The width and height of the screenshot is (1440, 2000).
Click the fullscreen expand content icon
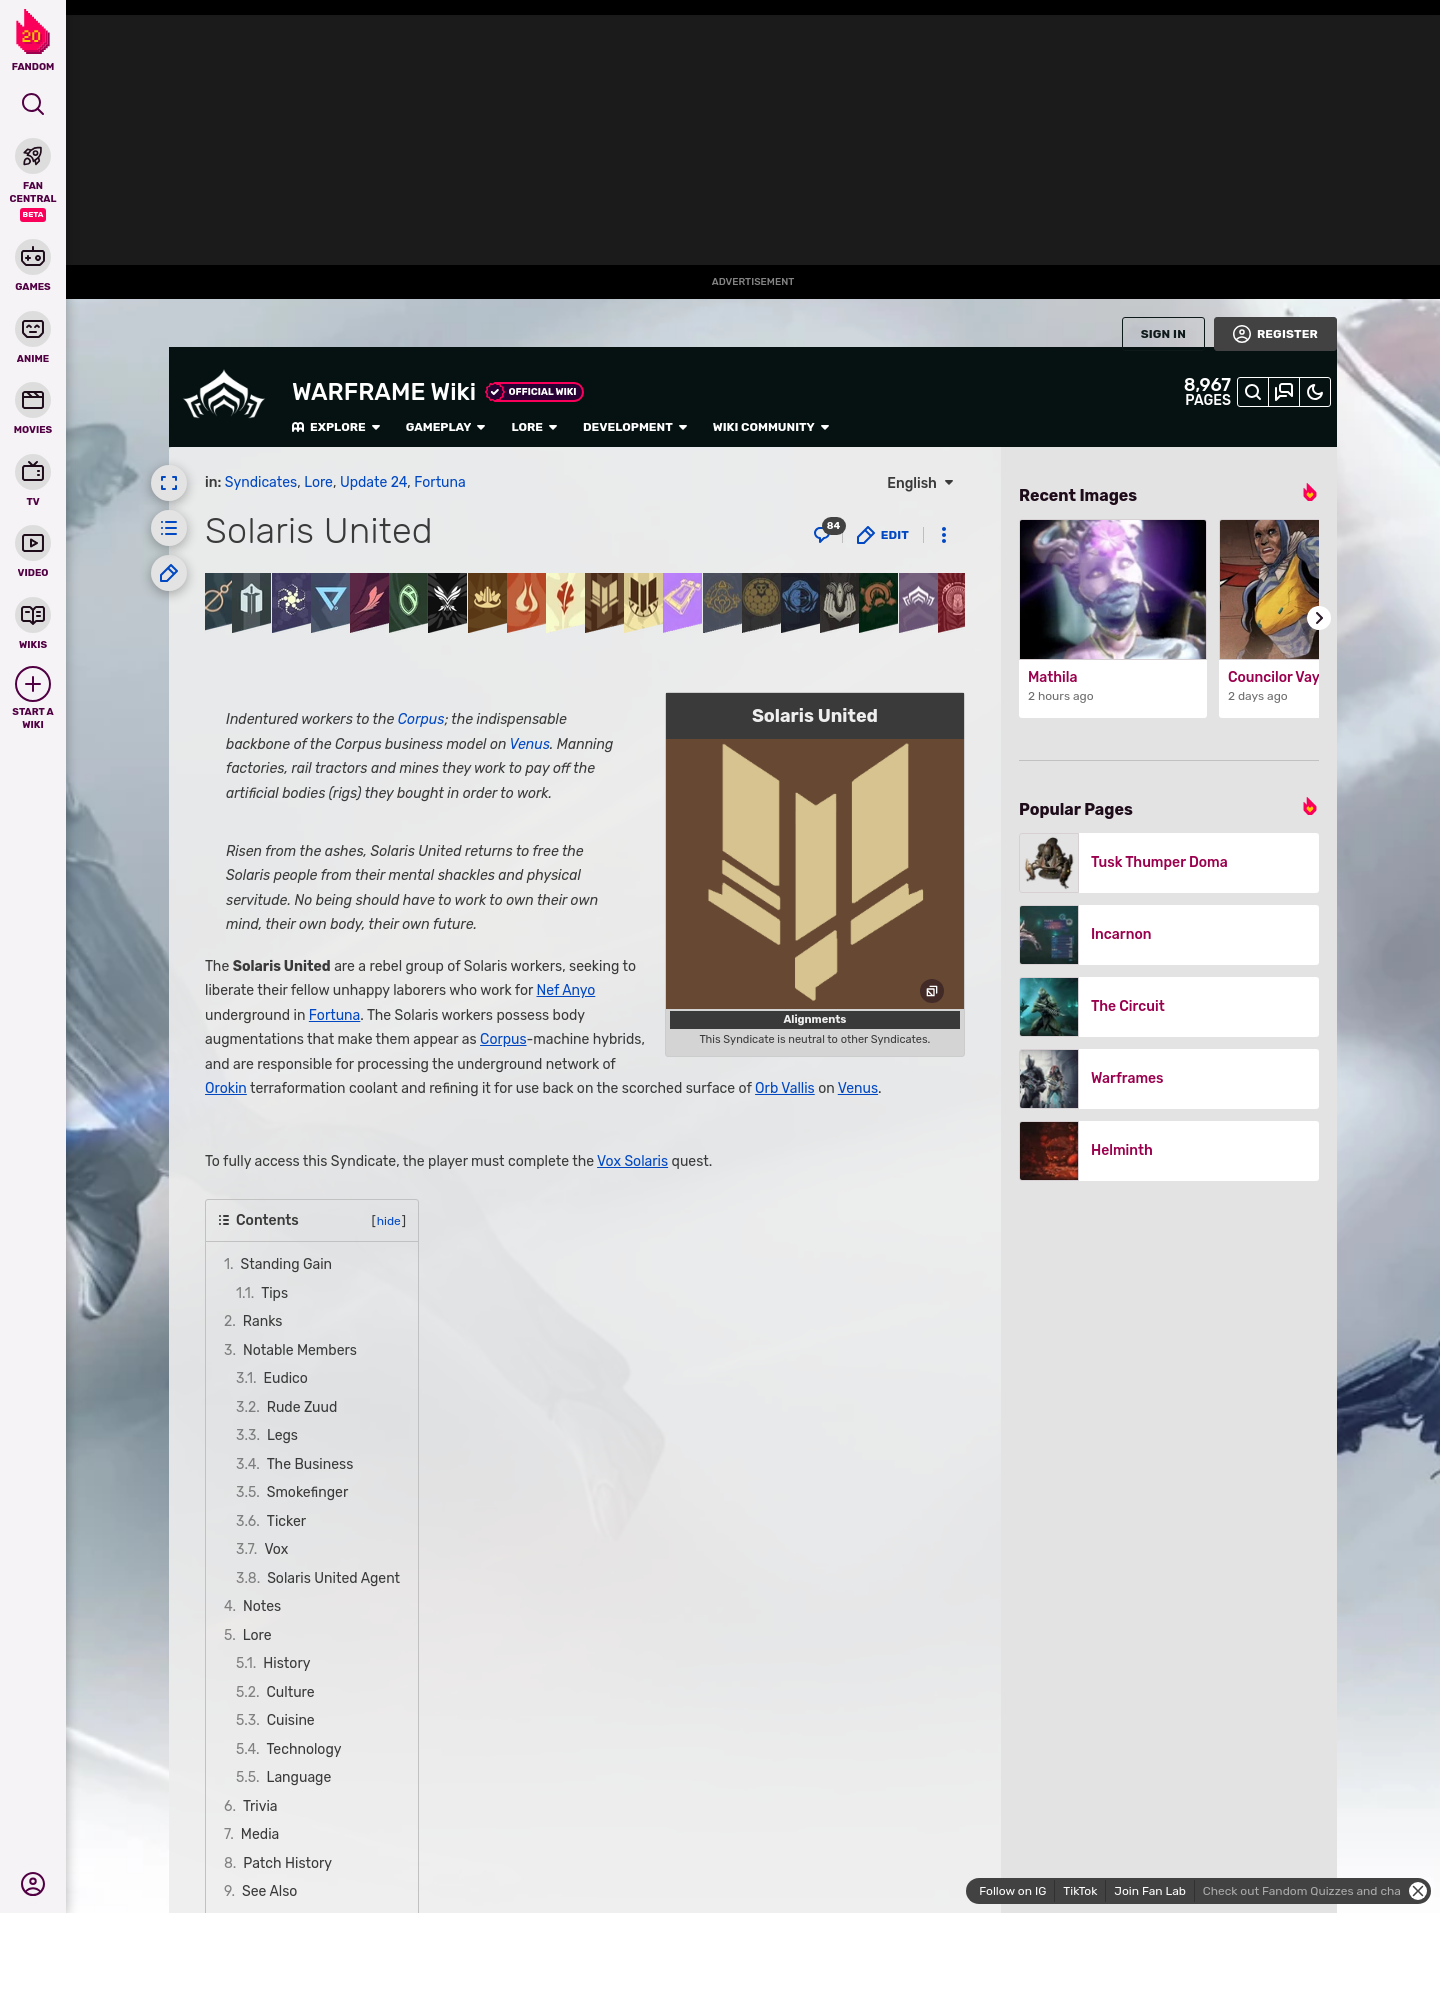click(169, 483)
